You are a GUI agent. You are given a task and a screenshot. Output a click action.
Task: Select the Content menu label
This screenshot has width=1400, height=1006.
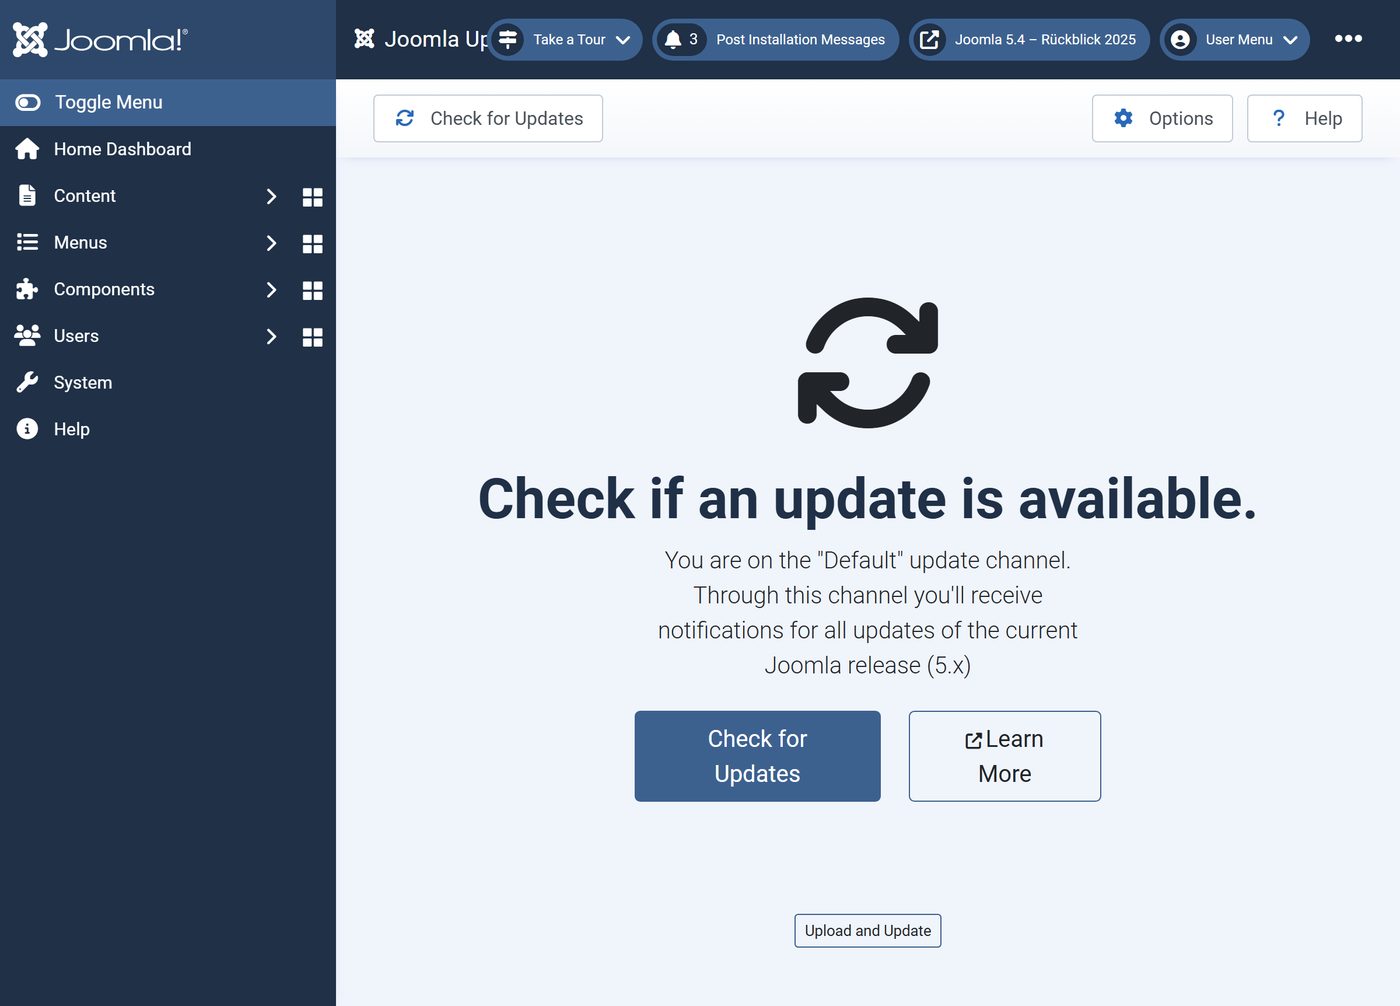(85, 196)
